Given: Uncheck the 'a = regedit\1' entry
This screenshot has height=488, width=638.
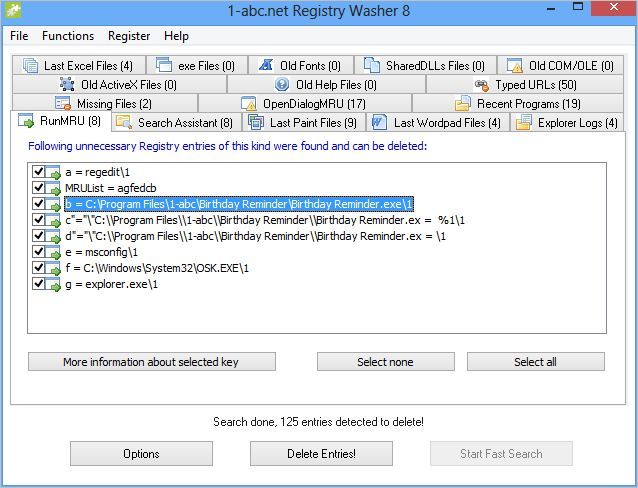Looking at the screenshot, I should [x=38, y=171].
